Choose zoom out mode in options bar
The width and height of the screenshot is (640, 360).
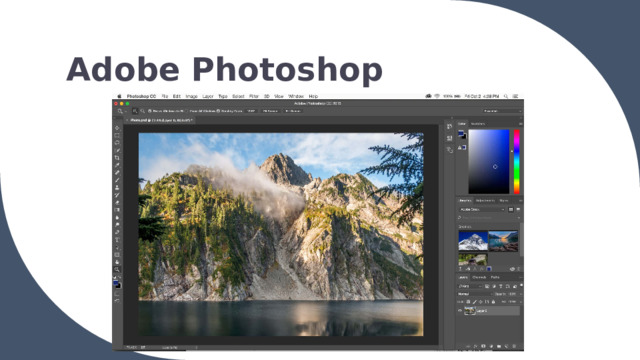[142, 111]
